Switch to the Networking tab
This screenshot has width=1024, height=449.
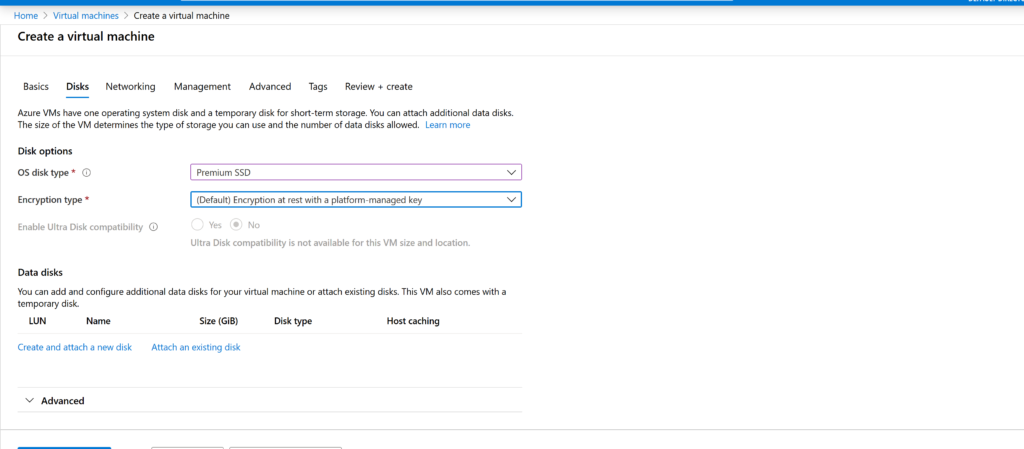[x=130, y=87]
